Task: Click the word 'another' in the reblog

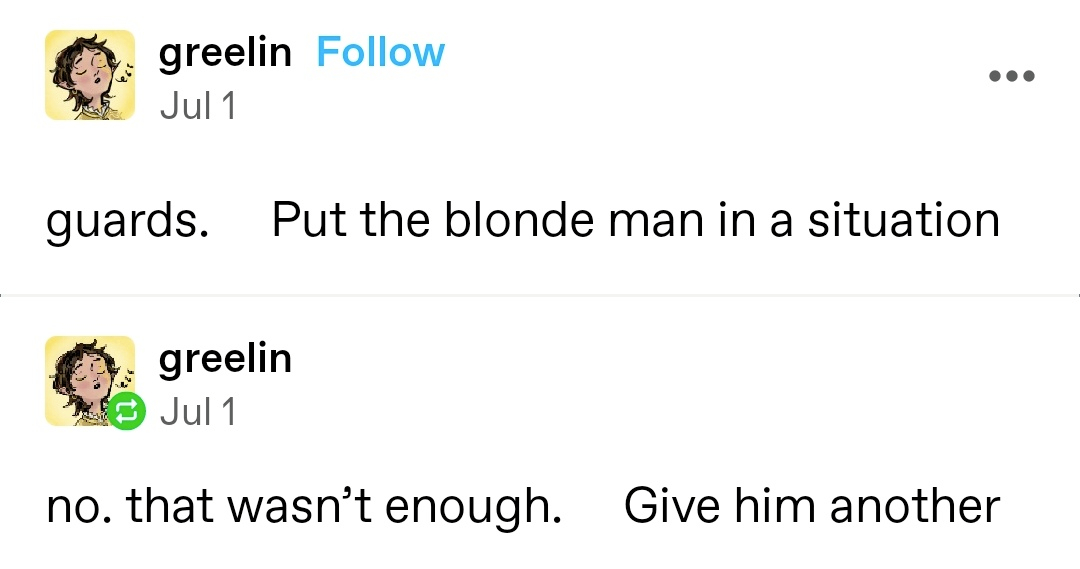Action: point(915,506)
